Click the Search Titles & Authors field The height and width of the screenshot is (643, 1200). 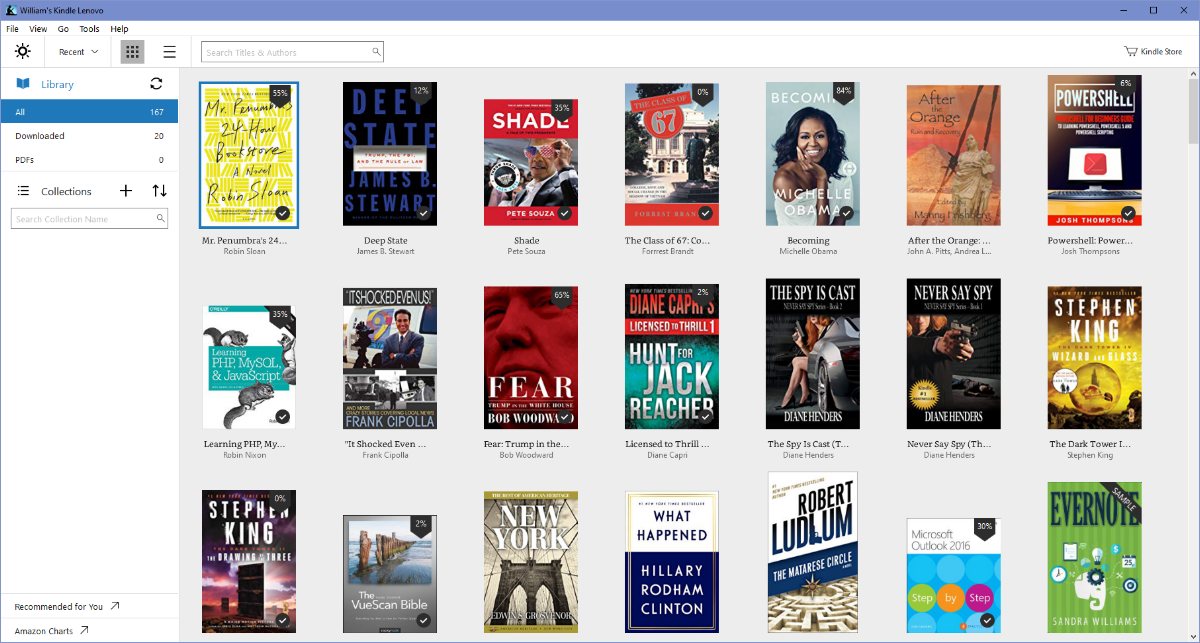click(292, 52)
